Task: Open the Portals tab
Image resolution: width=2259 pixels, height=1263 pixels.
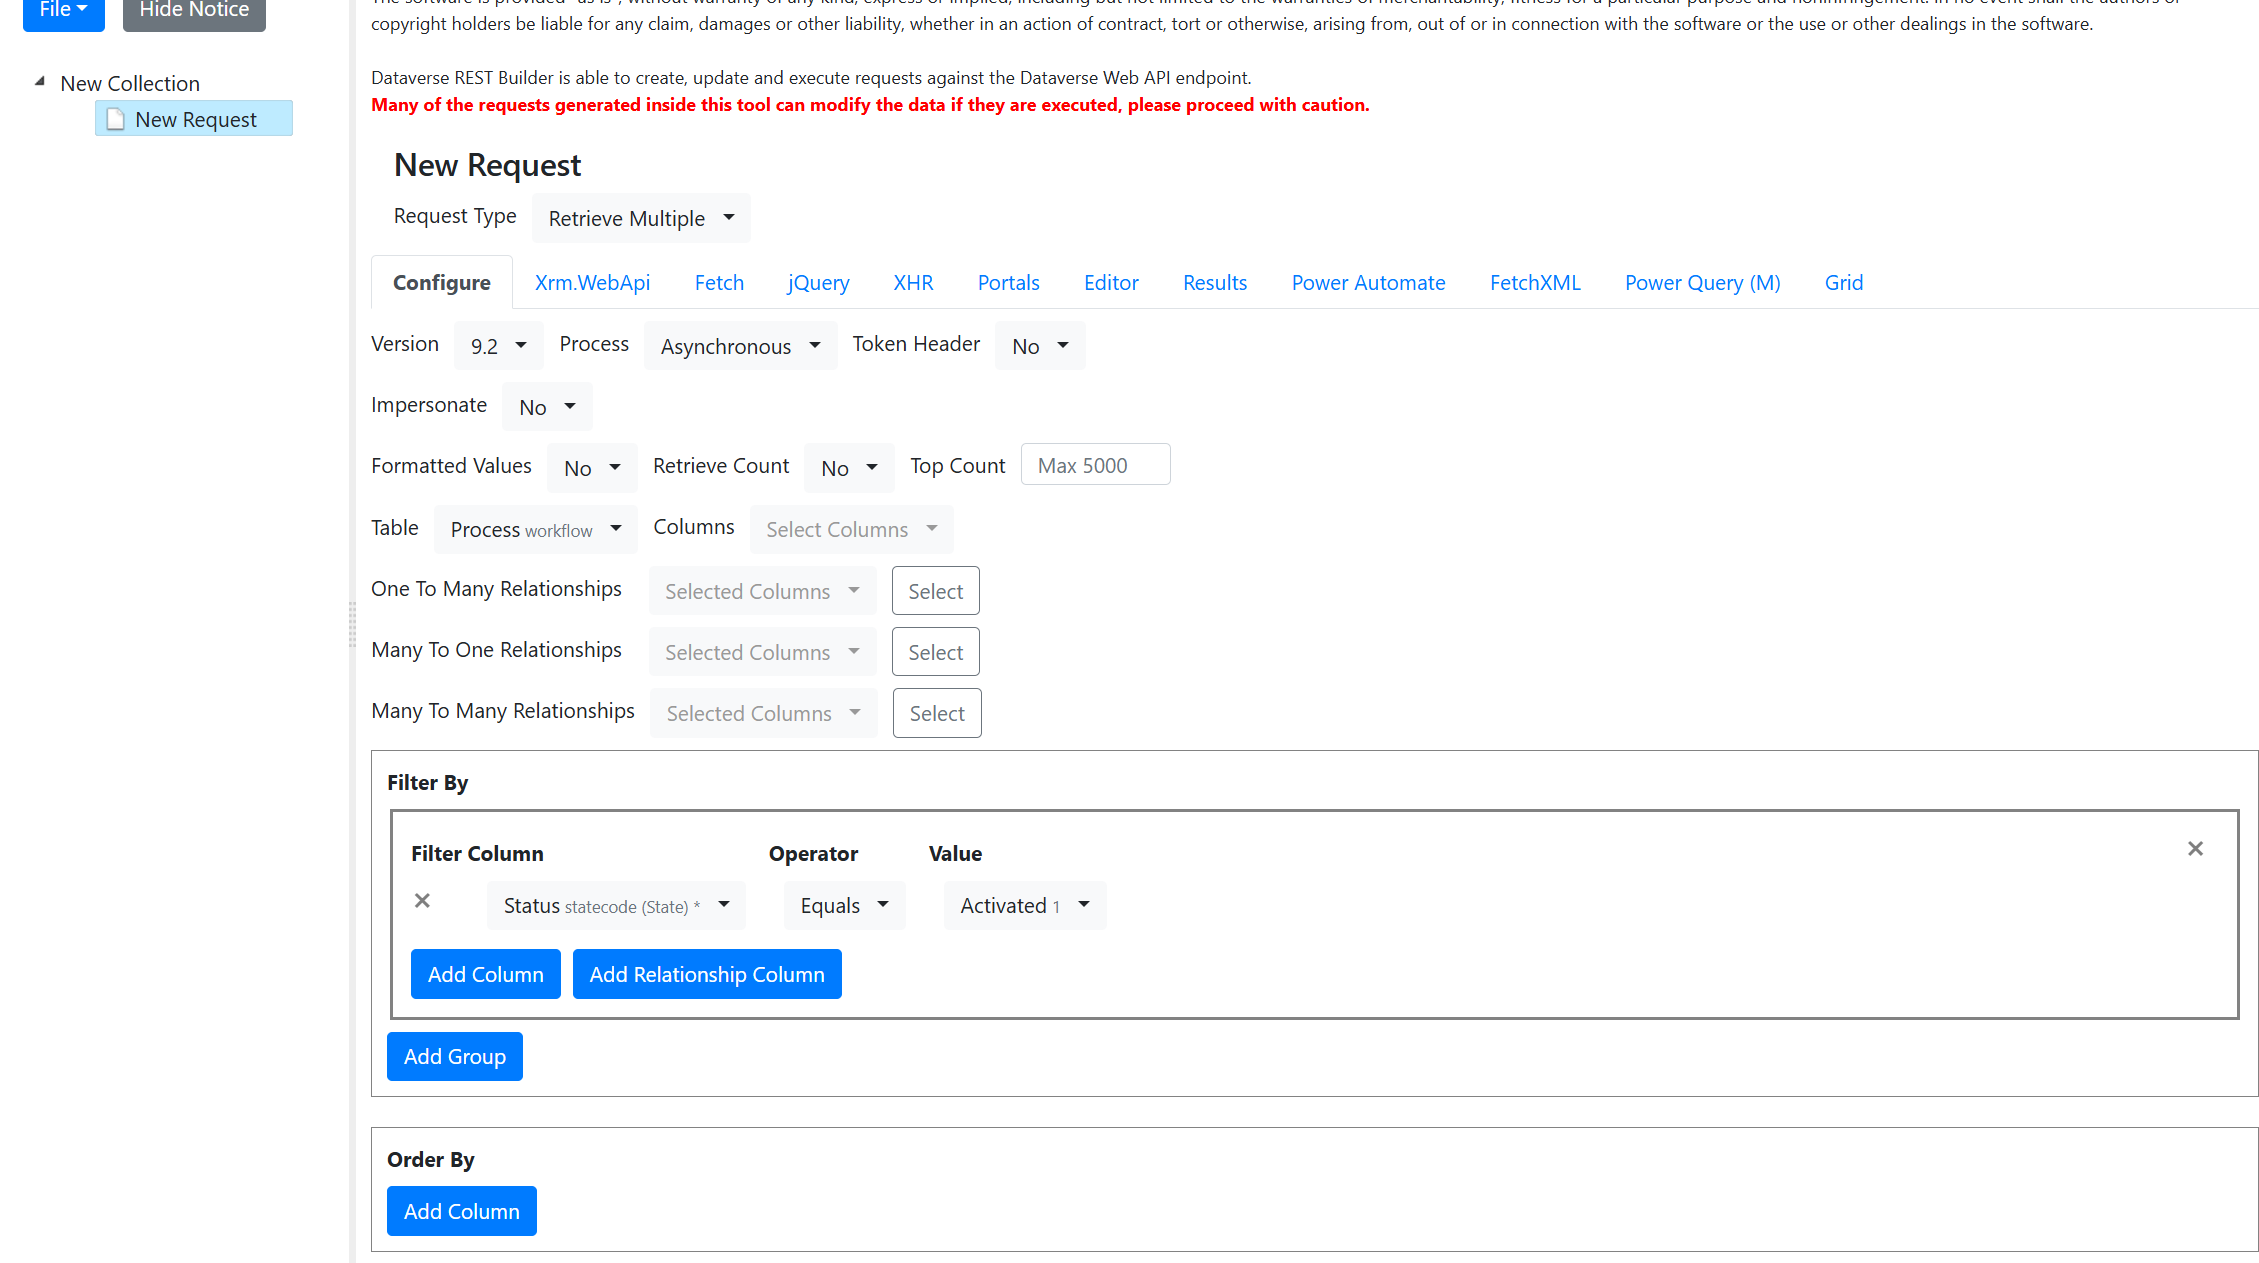Action: pyautogui.click(x=1009, y=282)
